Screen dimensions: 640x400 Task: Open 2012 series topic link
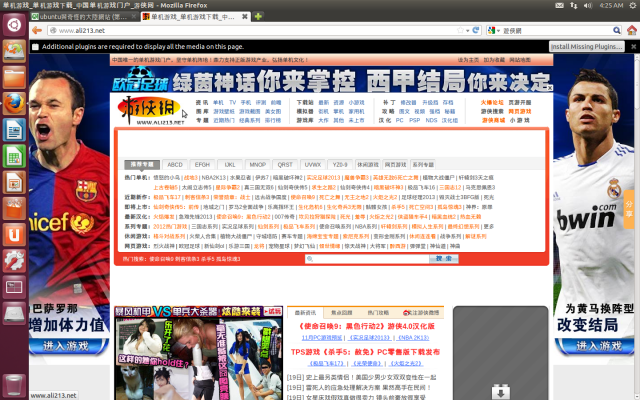pyautogui.click(x=170, y=227)
